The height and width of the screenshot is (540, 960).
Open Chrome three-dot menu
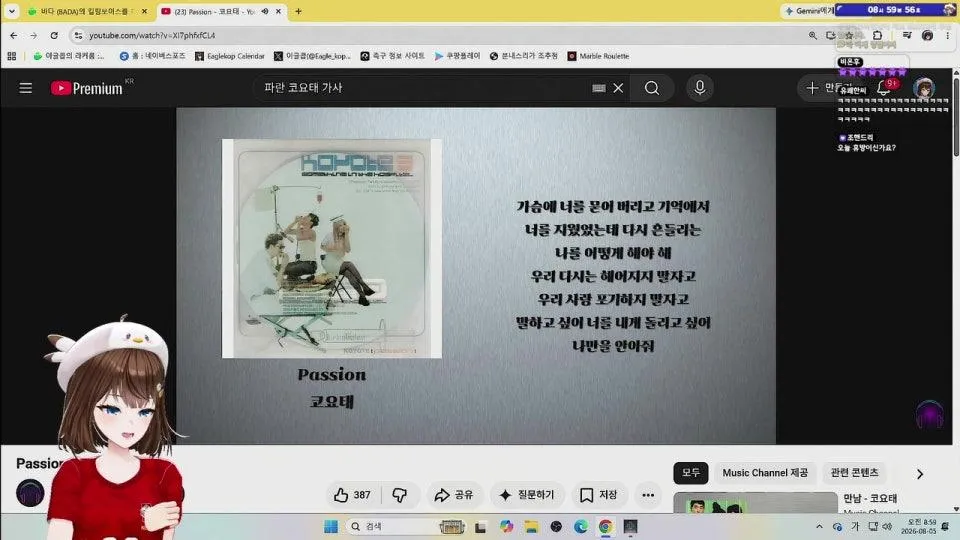947,36
